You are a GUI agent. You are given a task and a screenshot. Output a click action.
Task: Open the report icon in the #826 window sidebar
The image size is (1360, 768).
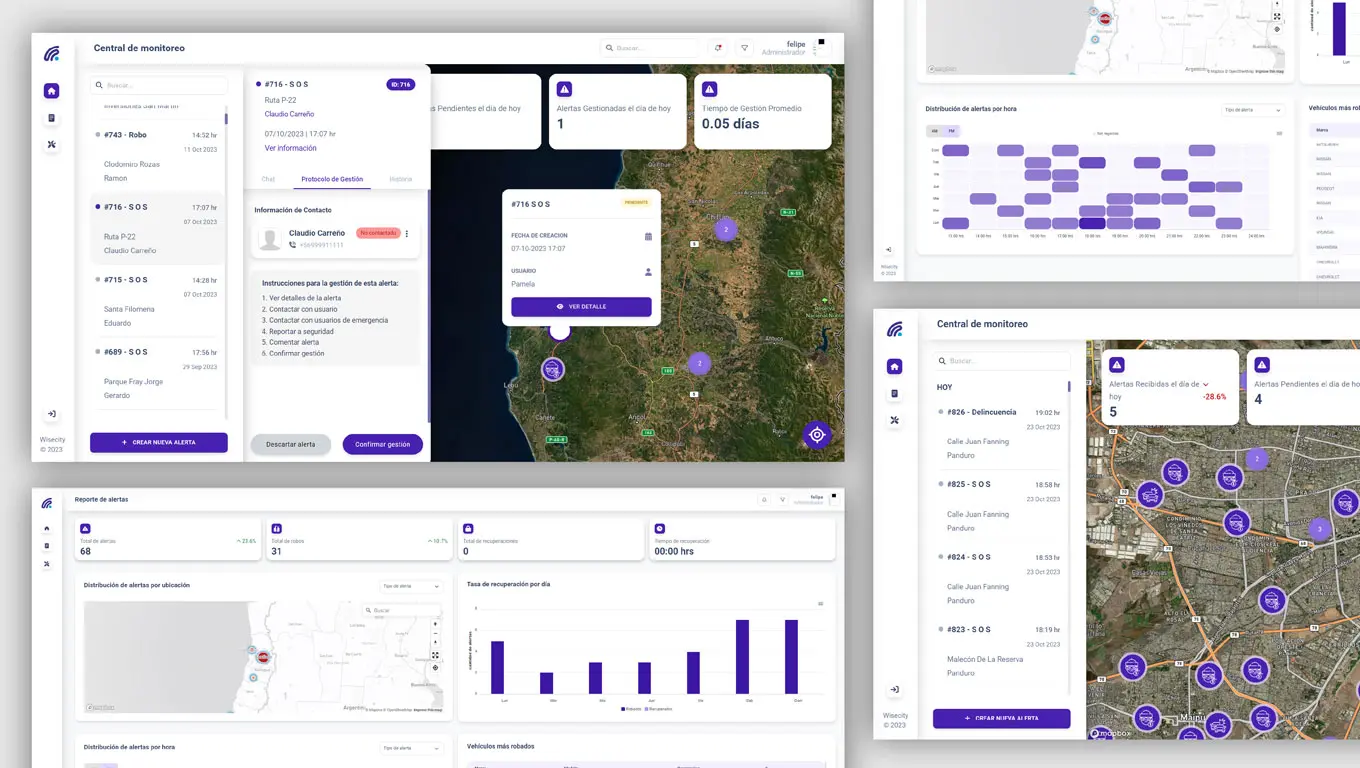pos(895,393)
